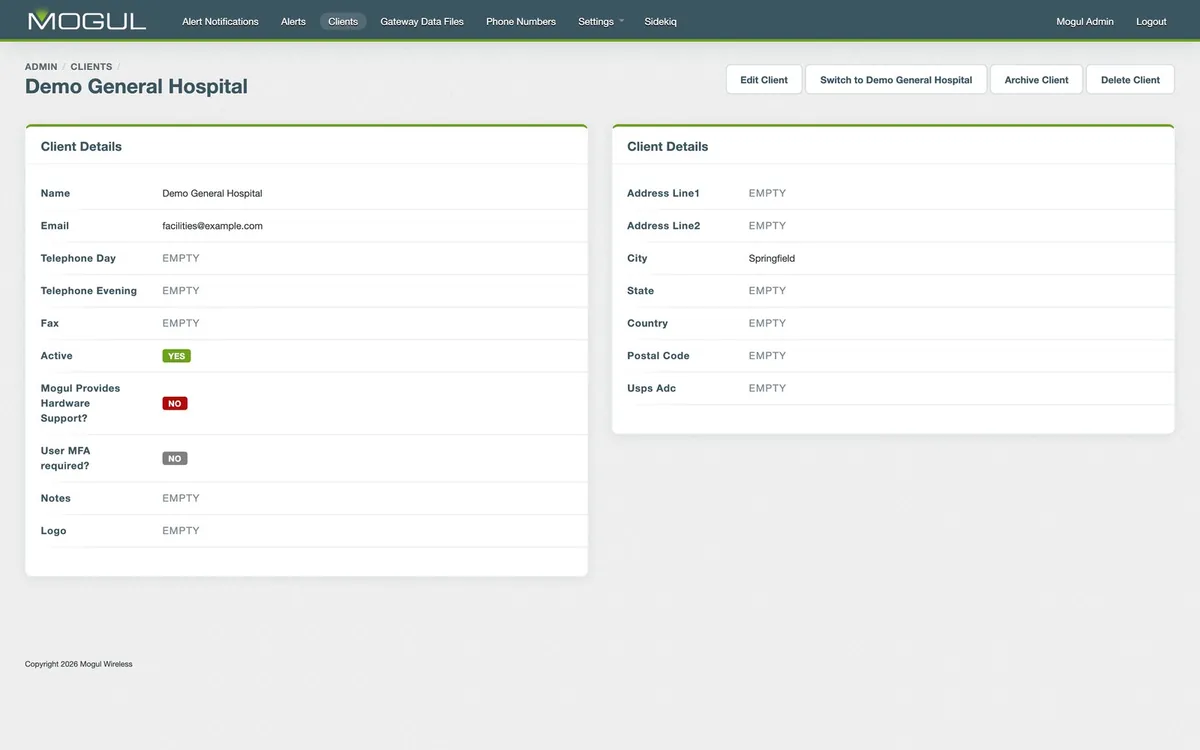Click the Name value Demo General Hospital
This screenshot has width=1200, height=750.
[x=212, y=193]
